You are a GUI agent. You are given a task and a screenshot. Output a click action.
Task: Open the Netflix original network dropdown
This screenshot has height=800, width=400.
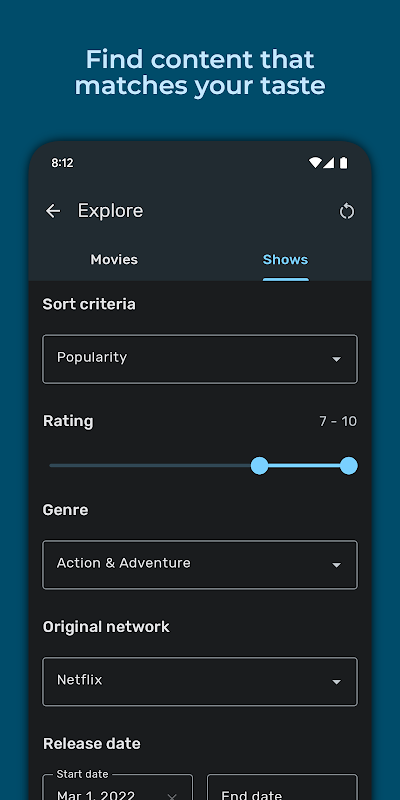(200, 682)
